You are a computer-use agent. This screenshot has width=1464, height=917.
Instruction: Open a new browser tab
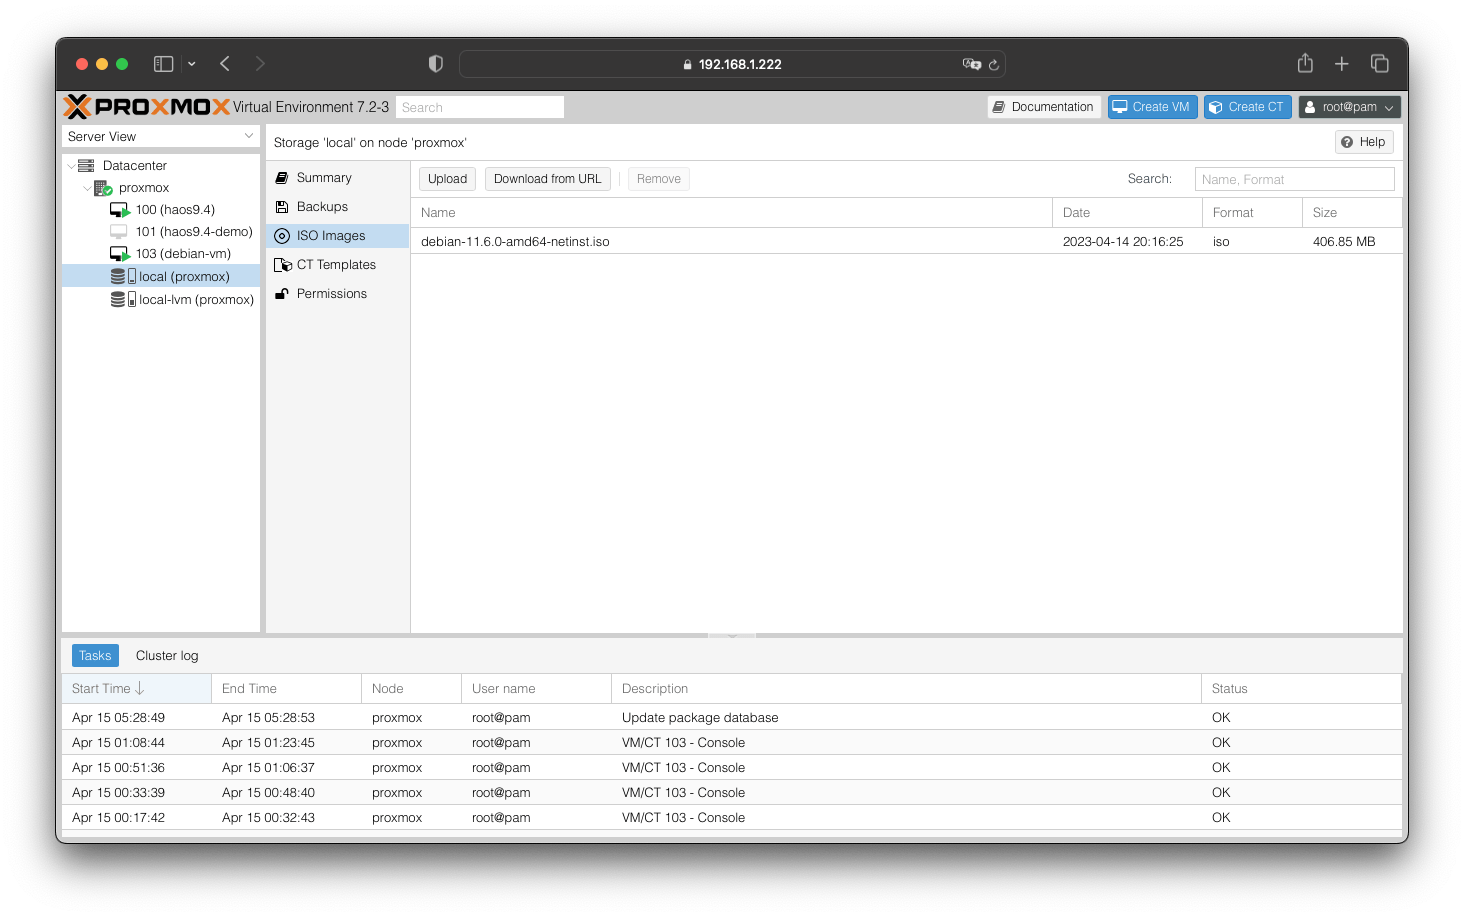1342,64
